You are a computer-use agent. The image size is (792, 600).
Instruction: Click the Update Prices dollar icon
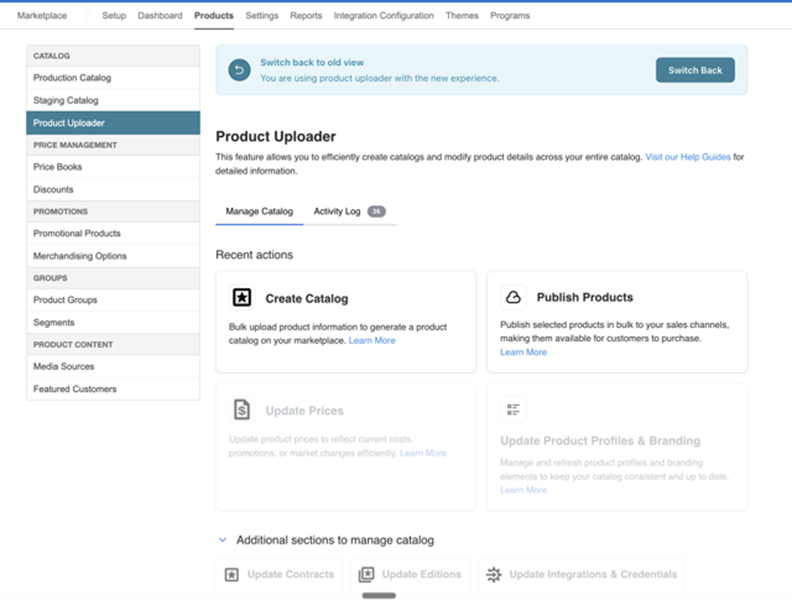click(241, 410)
